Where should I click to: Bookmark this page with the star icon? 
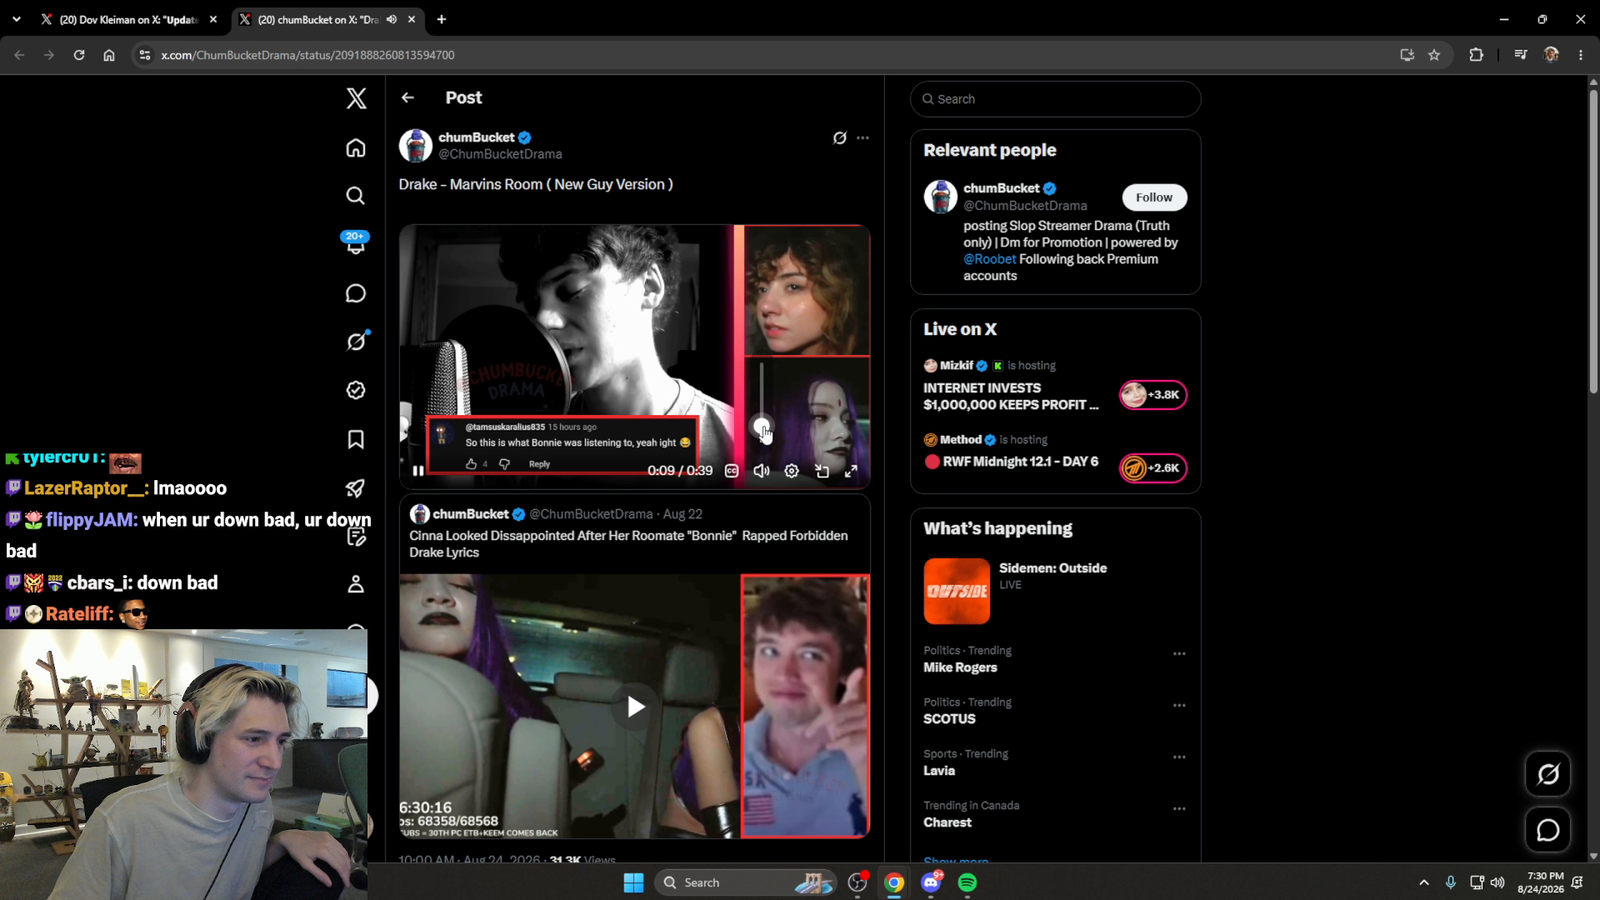[1435, 55]
